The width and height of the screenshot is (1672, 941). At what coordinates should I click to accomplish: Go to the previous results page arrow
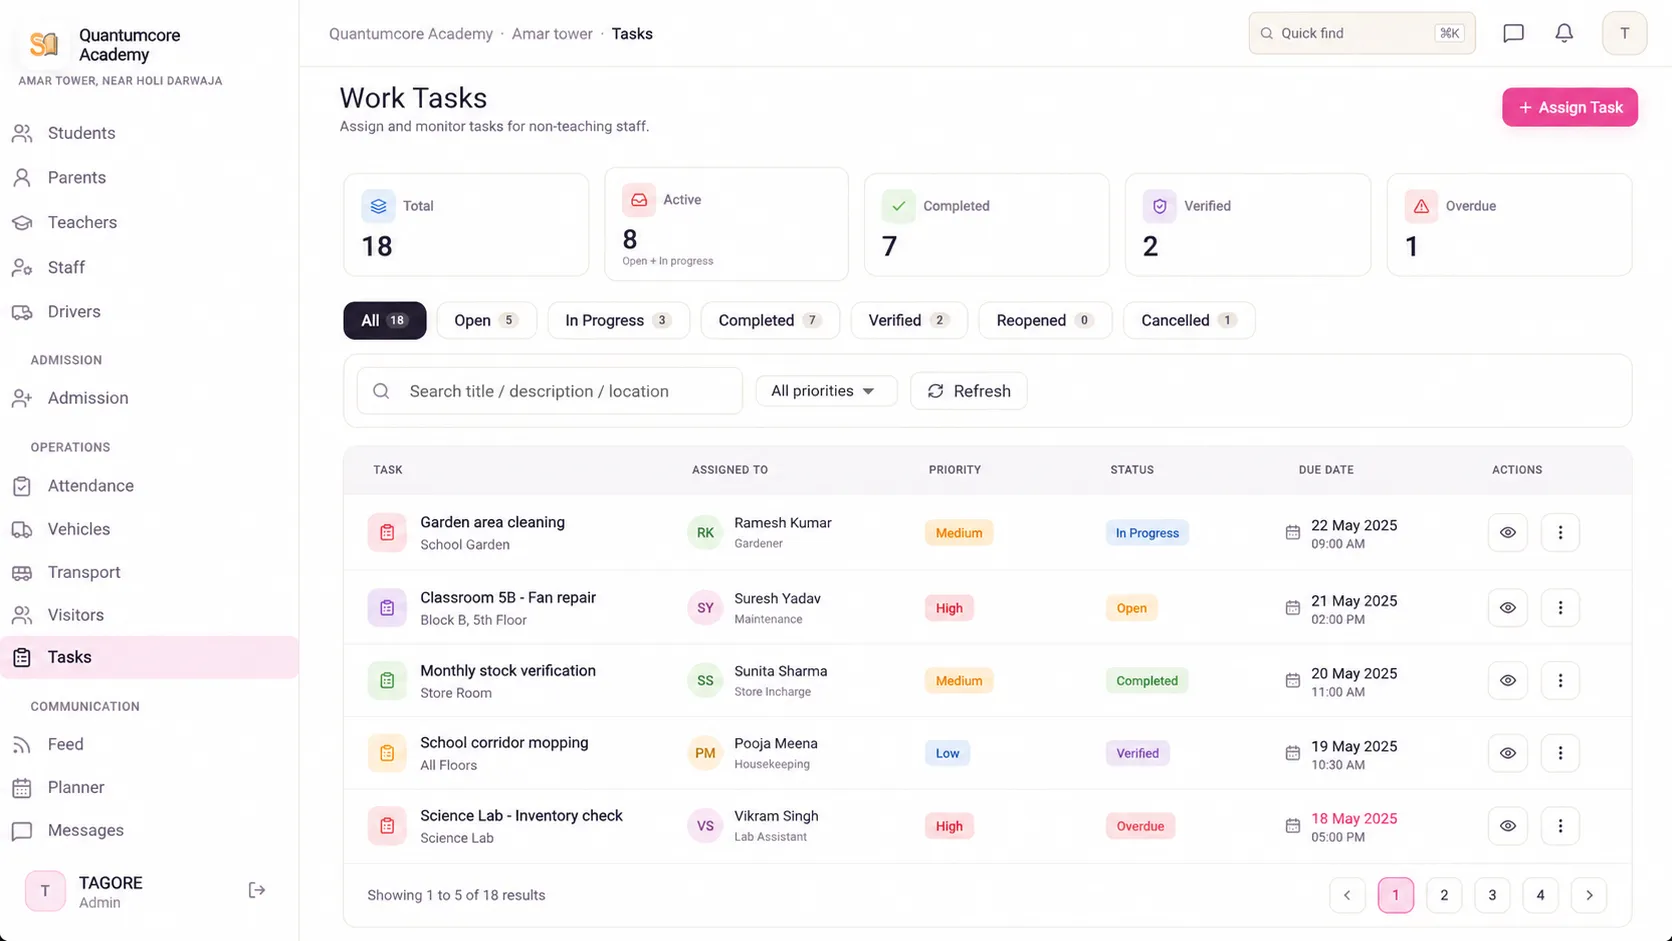[x=1347, y=895]
